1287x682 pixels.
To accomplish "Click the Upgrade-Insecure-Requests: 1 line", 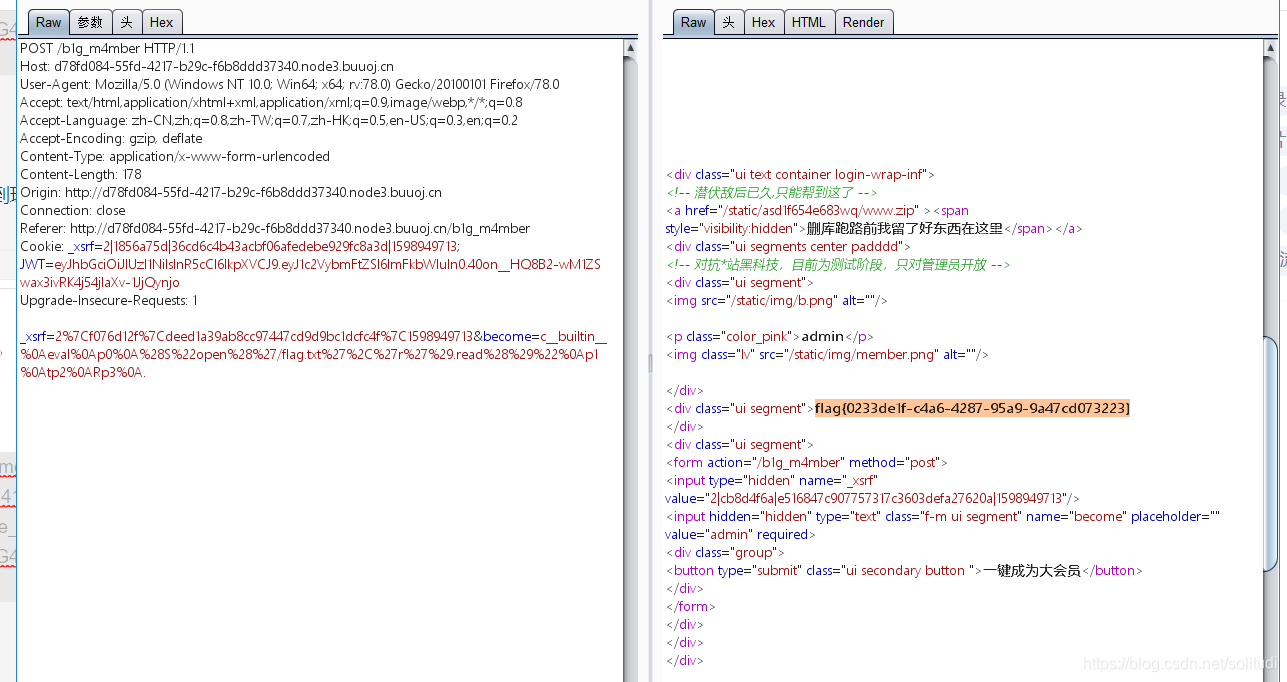I will coord(109,300).
